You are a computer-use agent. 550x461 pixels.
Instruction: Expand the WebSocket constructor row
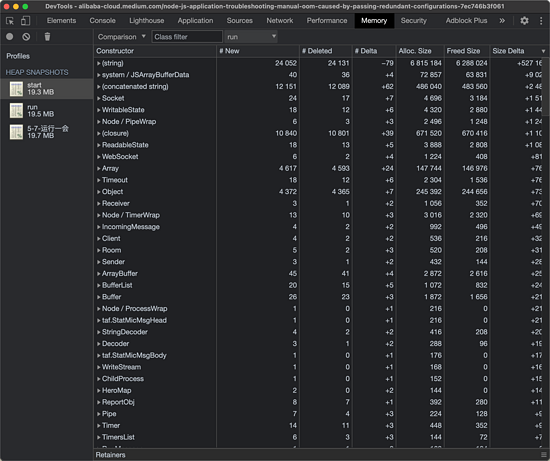(x=99, y=157)
